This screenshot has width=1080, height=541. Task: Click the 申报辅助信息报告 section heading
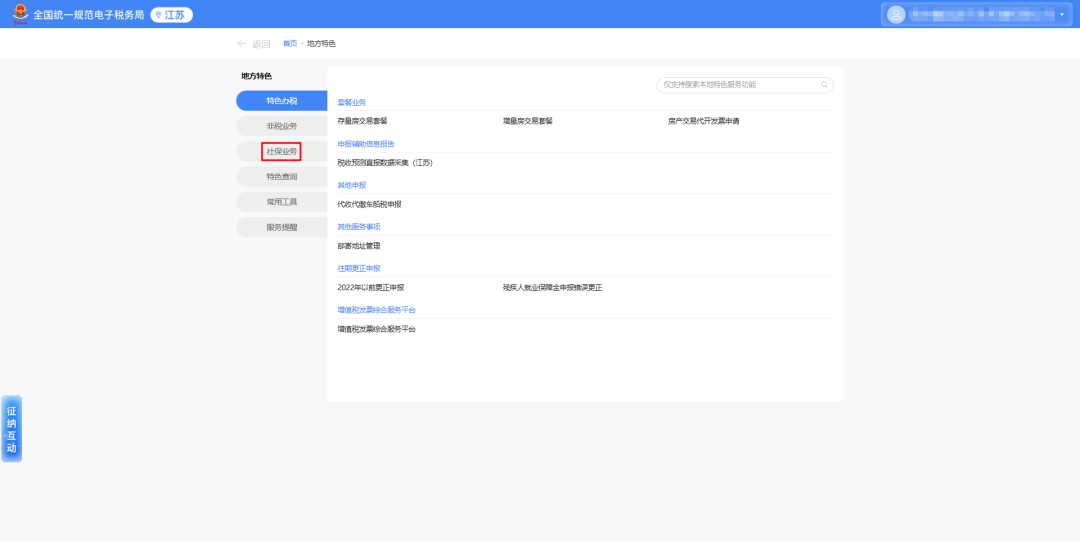pos(366,143)
